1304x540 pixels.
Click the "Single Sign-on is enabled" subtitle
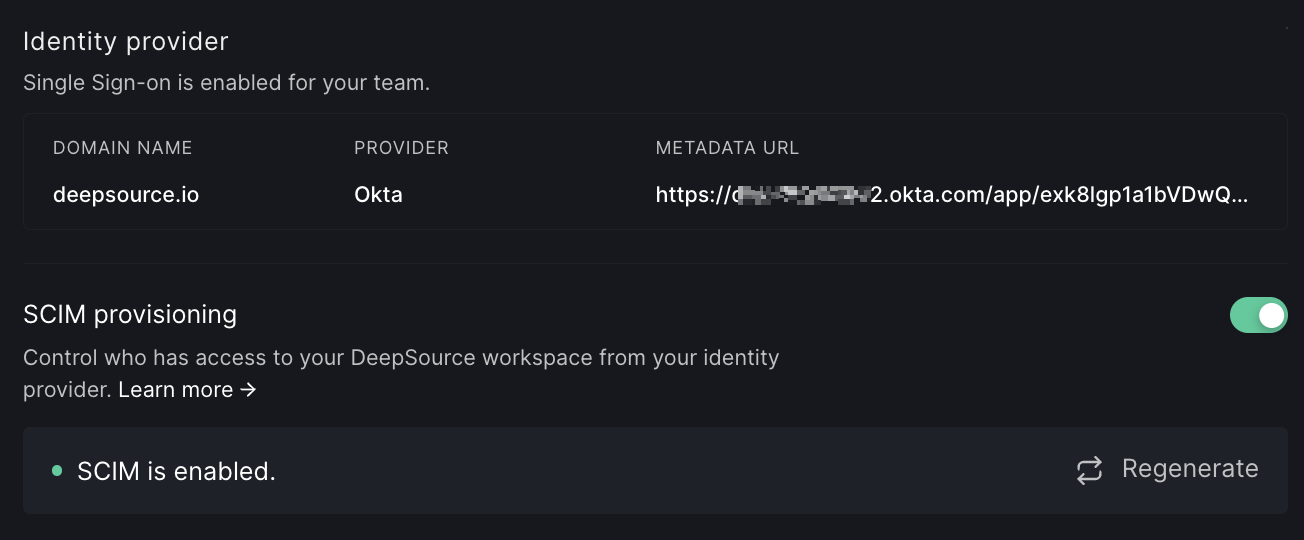coord(226,83)
